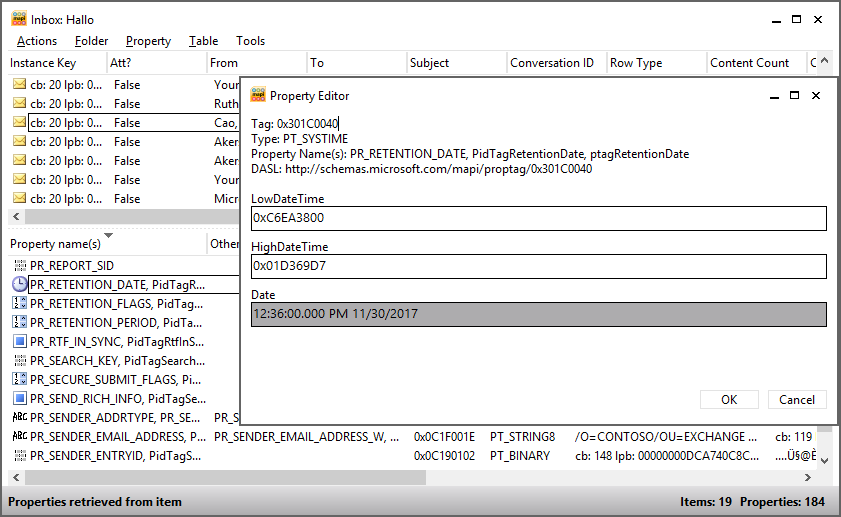Sort by Instance Key column header
The image size is (841, 517).
click(x=57, y=63)
